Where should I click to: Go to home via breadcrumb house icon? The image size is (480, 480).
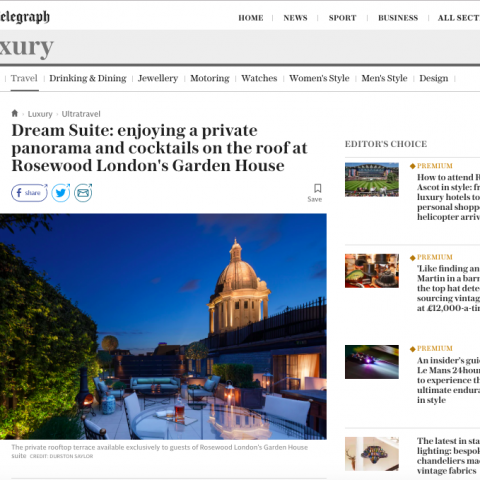coord(15,113)
